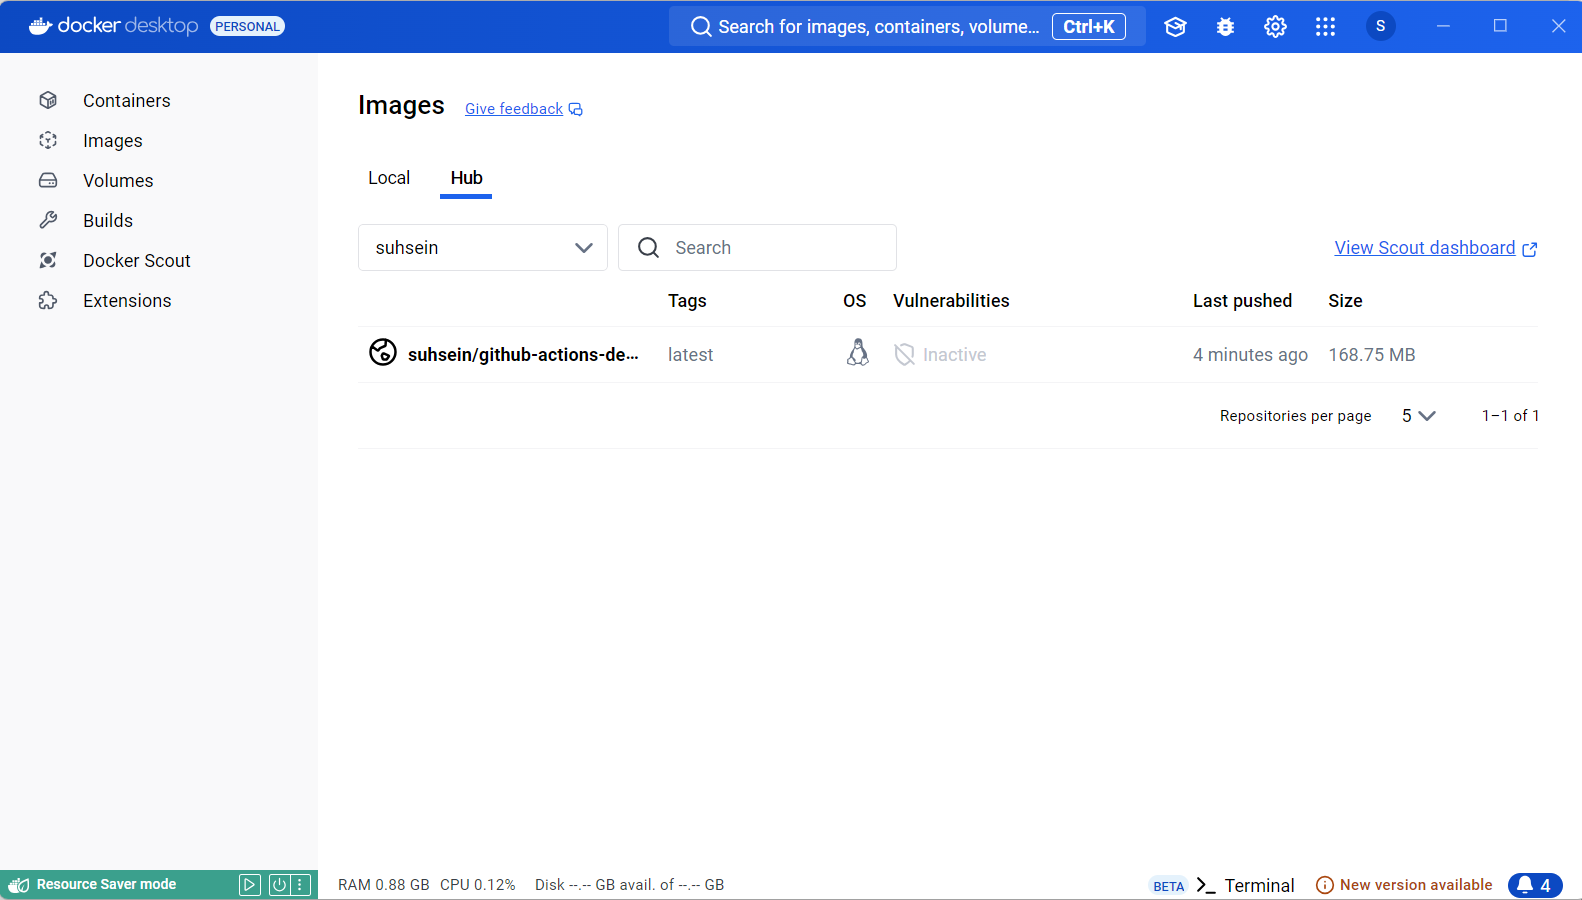Click the Last pushed column header
Viewport: 1582px width, 900px height.
pos(1242,301)
